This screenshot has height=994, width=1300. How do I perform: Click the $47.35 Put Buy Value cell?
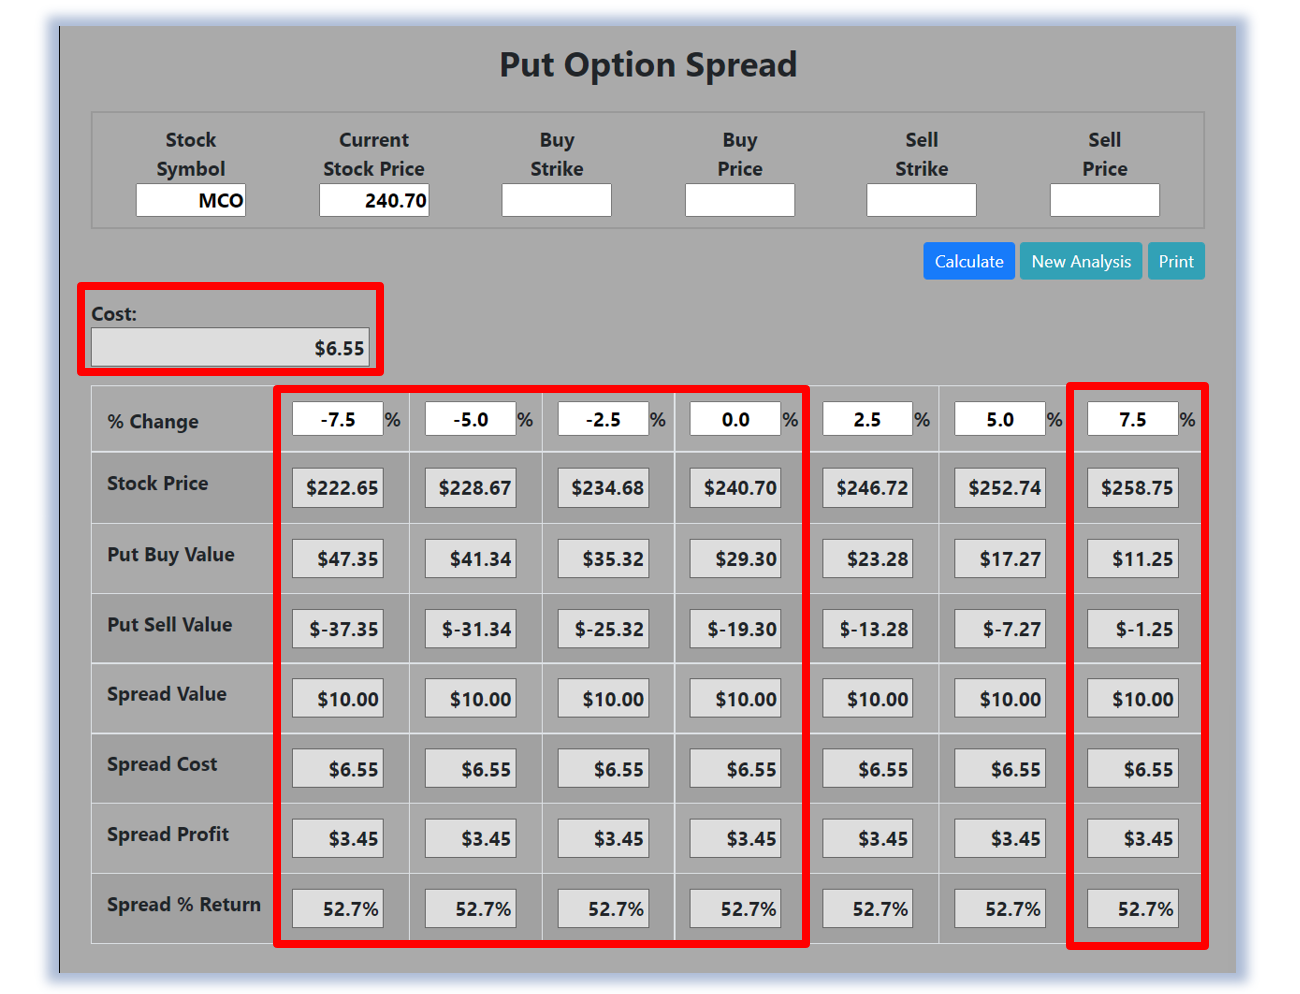338,559
